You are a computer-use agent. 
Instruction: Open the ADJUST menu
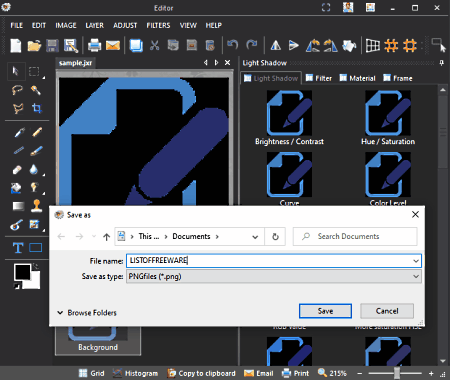click(125, 25)
